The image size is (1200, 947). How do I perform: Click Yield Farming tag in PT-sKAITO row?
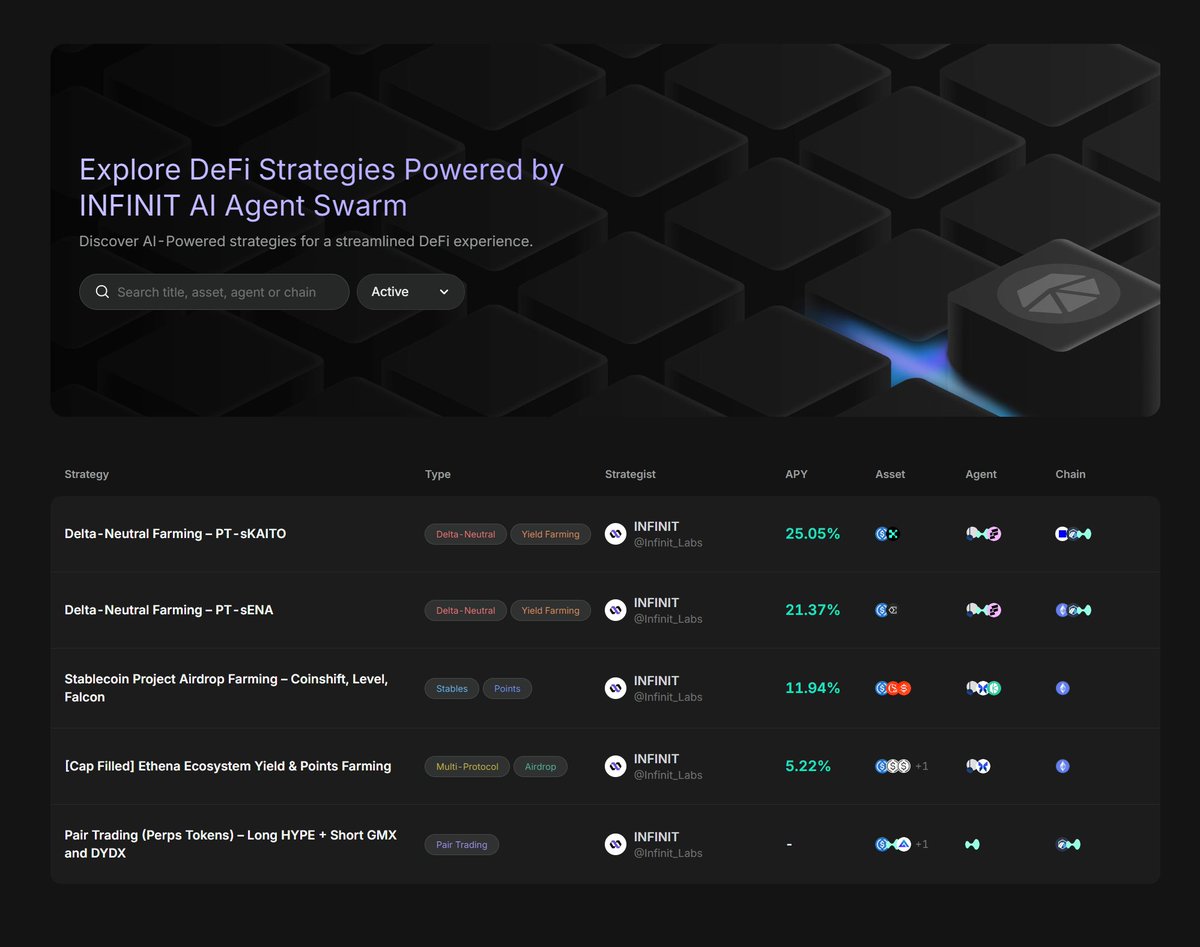point(550,534)
